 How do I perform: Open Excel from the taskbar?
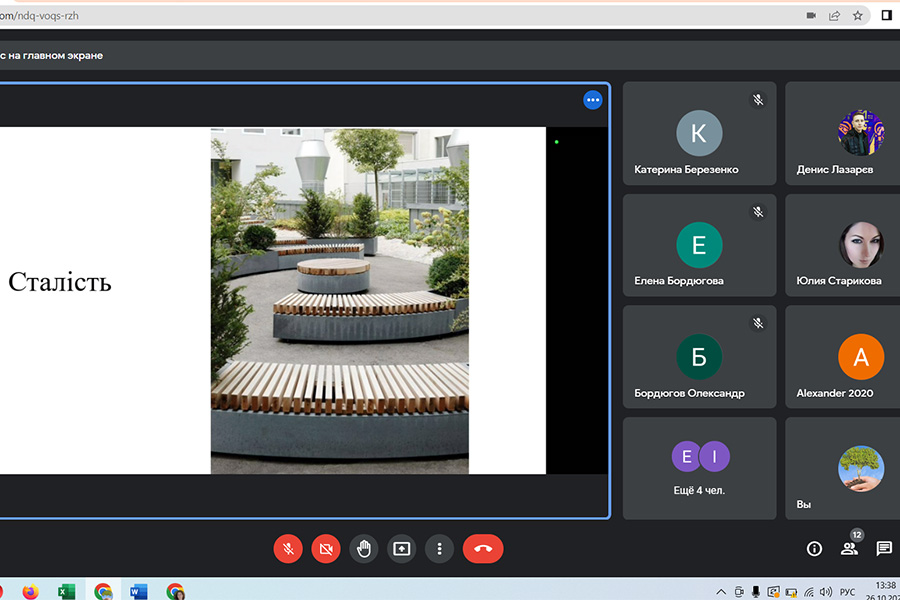point(67,591)
